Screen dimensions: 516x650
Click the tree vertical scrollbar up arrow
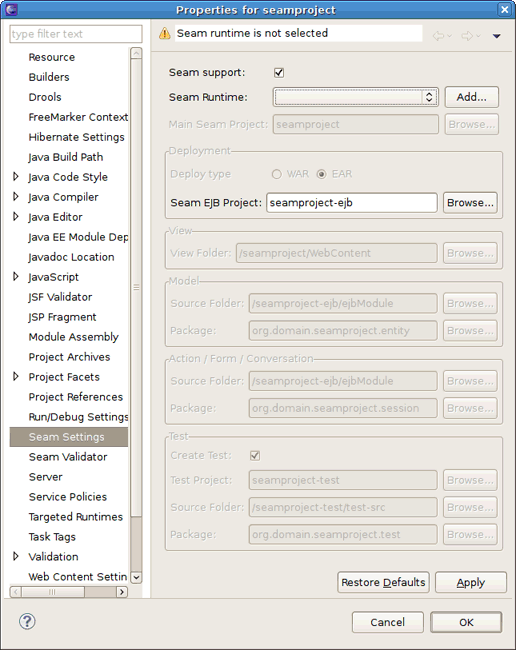tap(136, 53)
